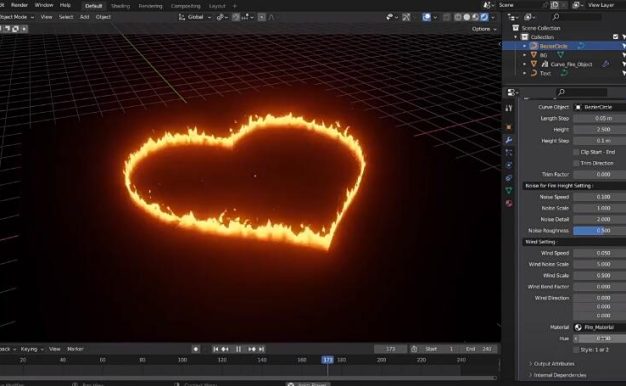Open the Object Mode dropdown
The image size is (626, 386).
point(16,17)
